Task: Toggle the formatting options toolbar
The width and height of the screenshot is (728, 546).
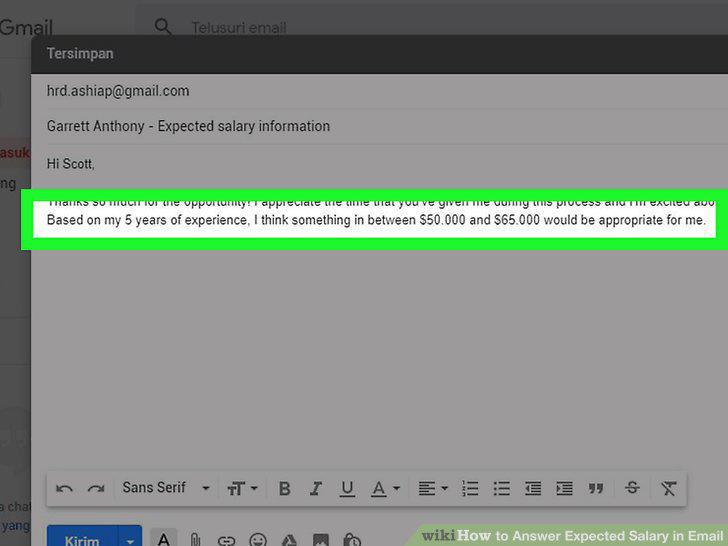Action: (163, 538)
